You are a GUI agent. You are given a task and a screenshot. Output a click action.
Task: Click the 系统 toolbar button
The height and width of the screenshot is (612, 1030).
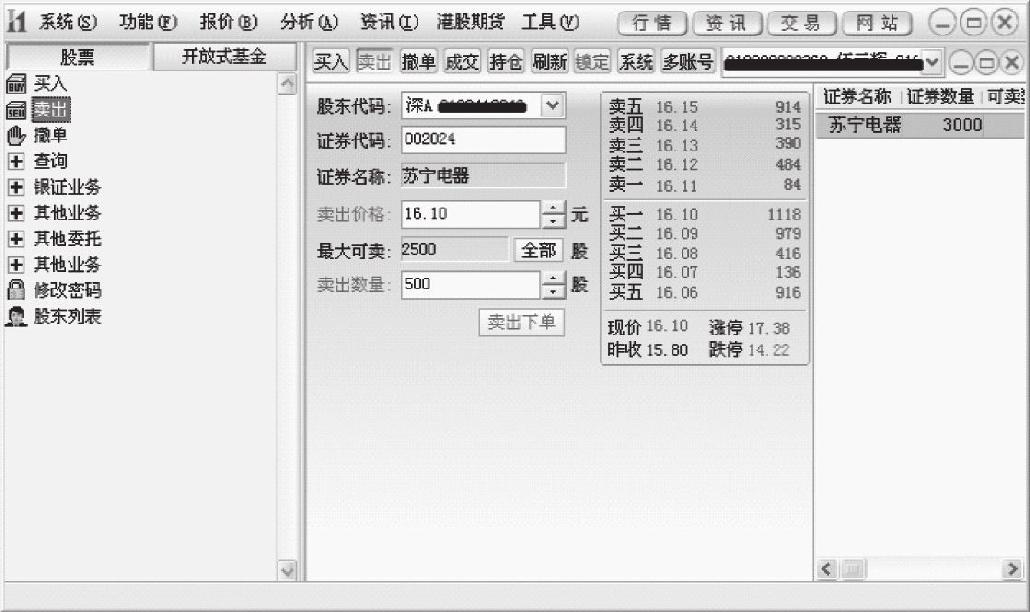[636, 62]
